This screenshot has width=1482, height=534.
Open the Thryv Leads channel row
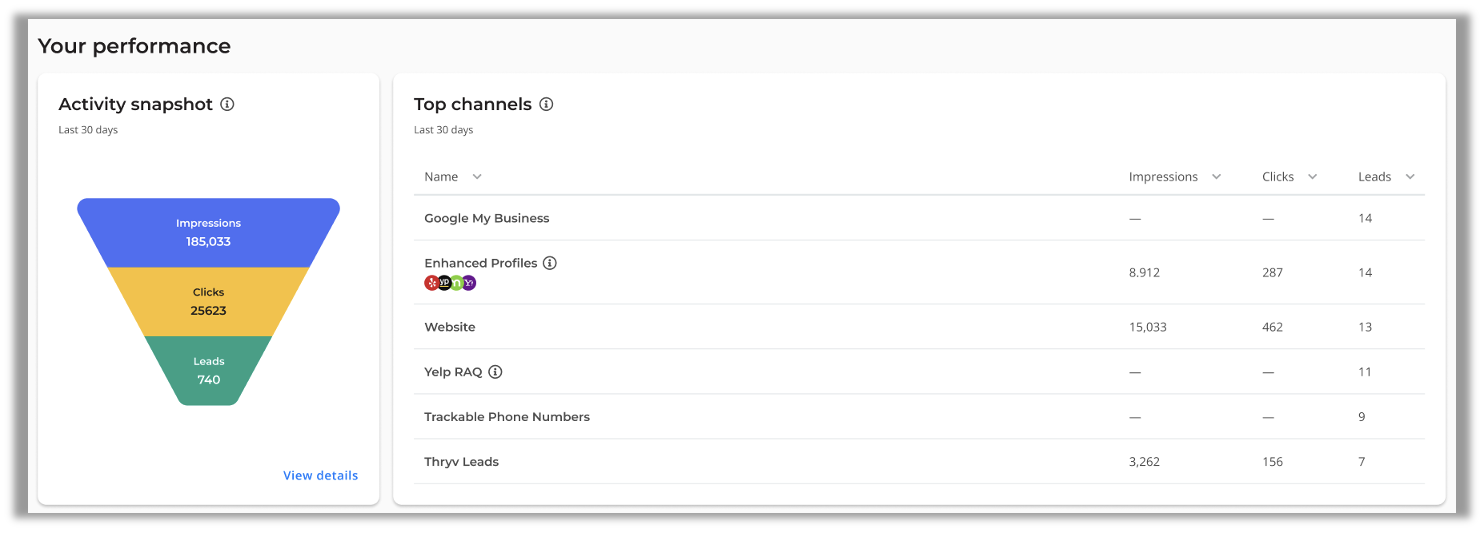click(461, 462)
